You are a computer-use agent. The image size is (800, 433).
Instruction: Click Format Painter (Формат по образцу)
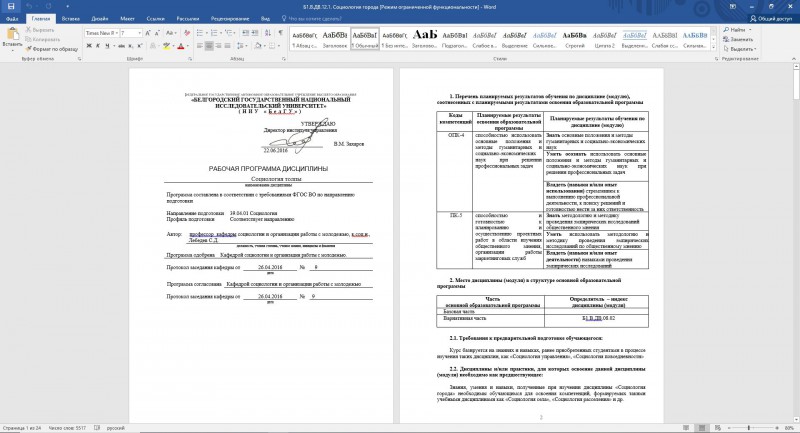52,49
